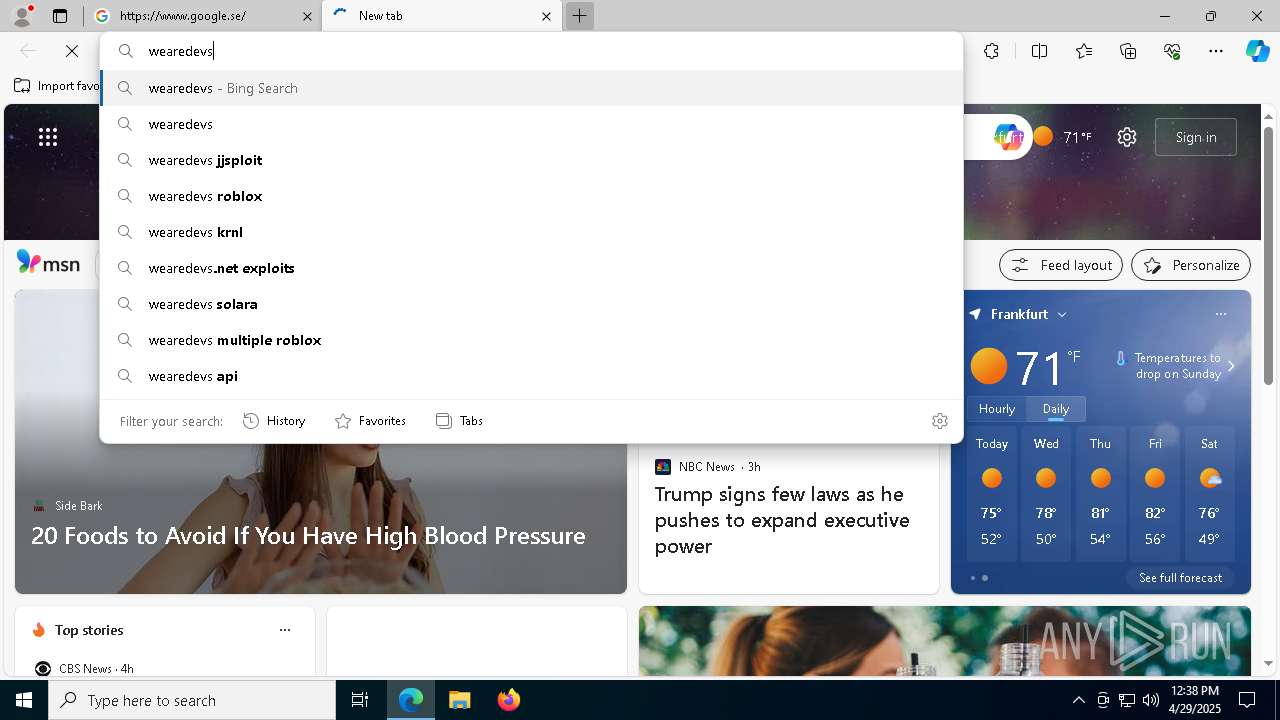Open Browser essentials icon
The image size is (1280, 720).
pyautogui.click(x=1172, y=51)
